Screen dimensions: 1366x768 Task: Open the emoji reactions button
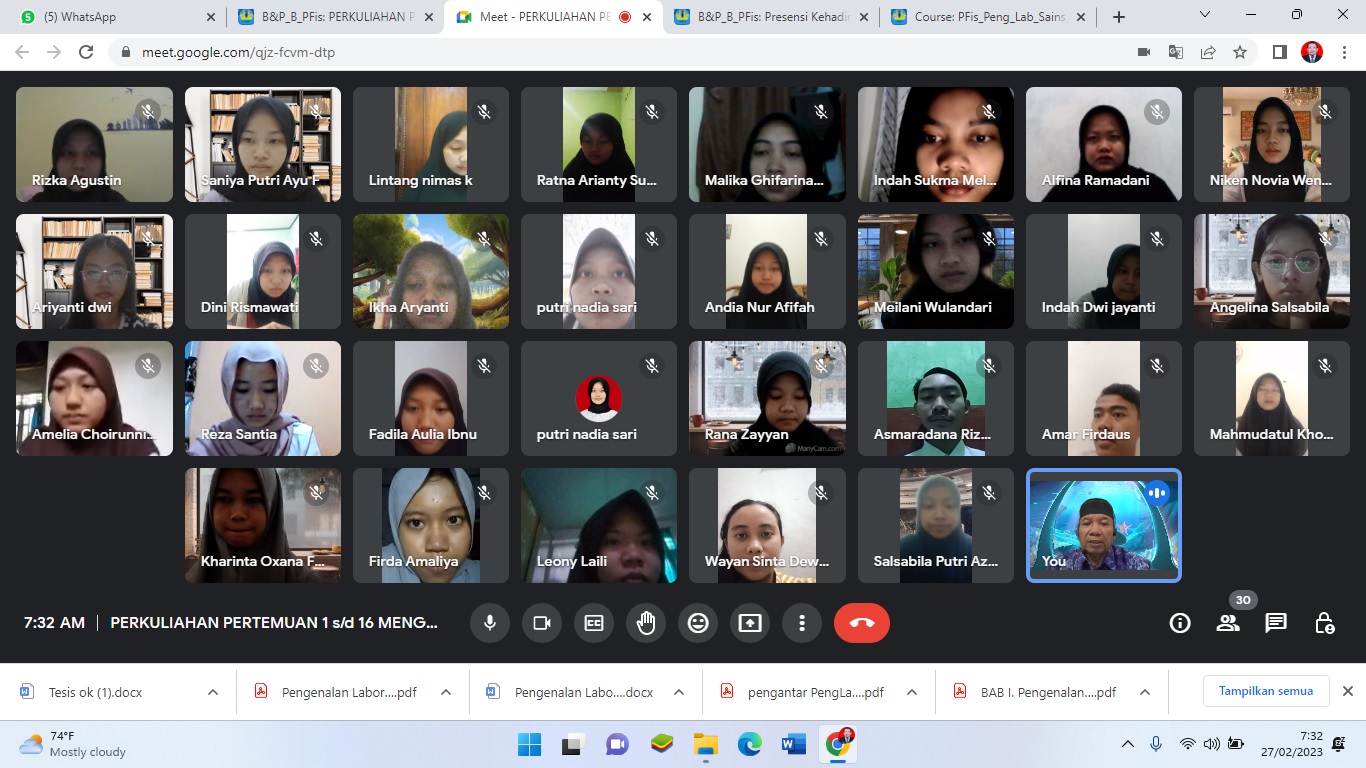[x=698, y=623]
